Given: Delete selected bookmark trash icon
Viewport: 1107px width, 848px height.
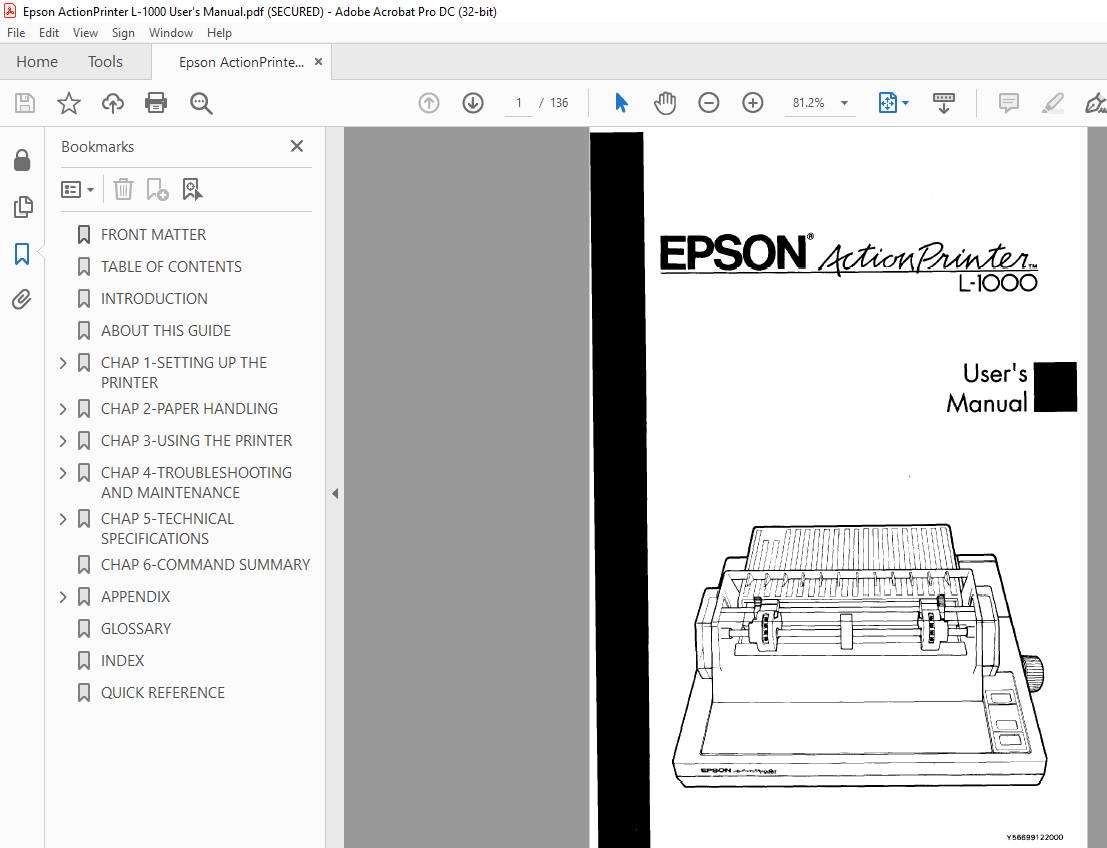Looking at the screenshot, I should (x=123, y=189).
